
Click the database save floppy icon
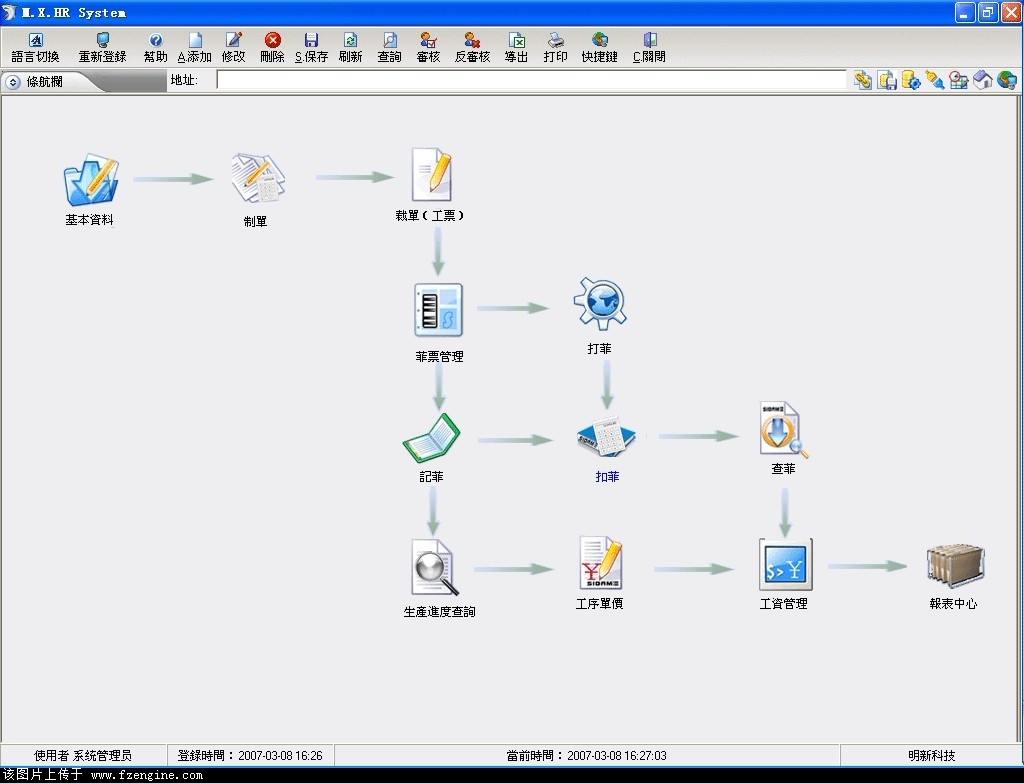pyautogui.click(x=886, y=80)
